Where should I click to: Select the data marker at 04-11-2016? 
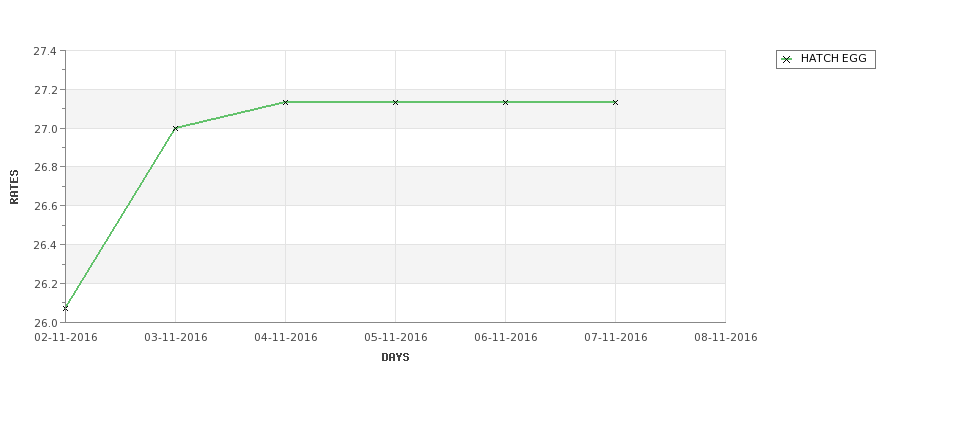(x=285, y=102)
